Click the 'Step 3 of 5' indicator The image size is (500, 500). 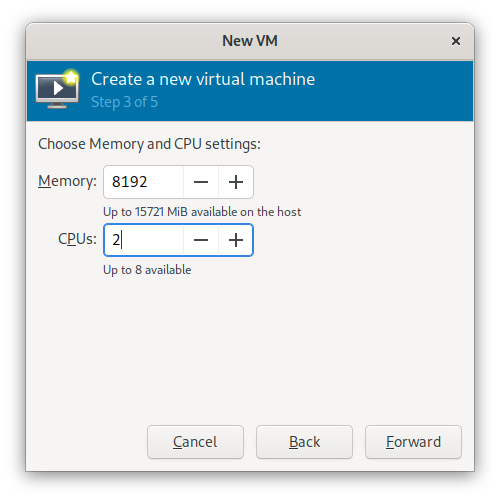pyautogui.click(x=124, y=102)
